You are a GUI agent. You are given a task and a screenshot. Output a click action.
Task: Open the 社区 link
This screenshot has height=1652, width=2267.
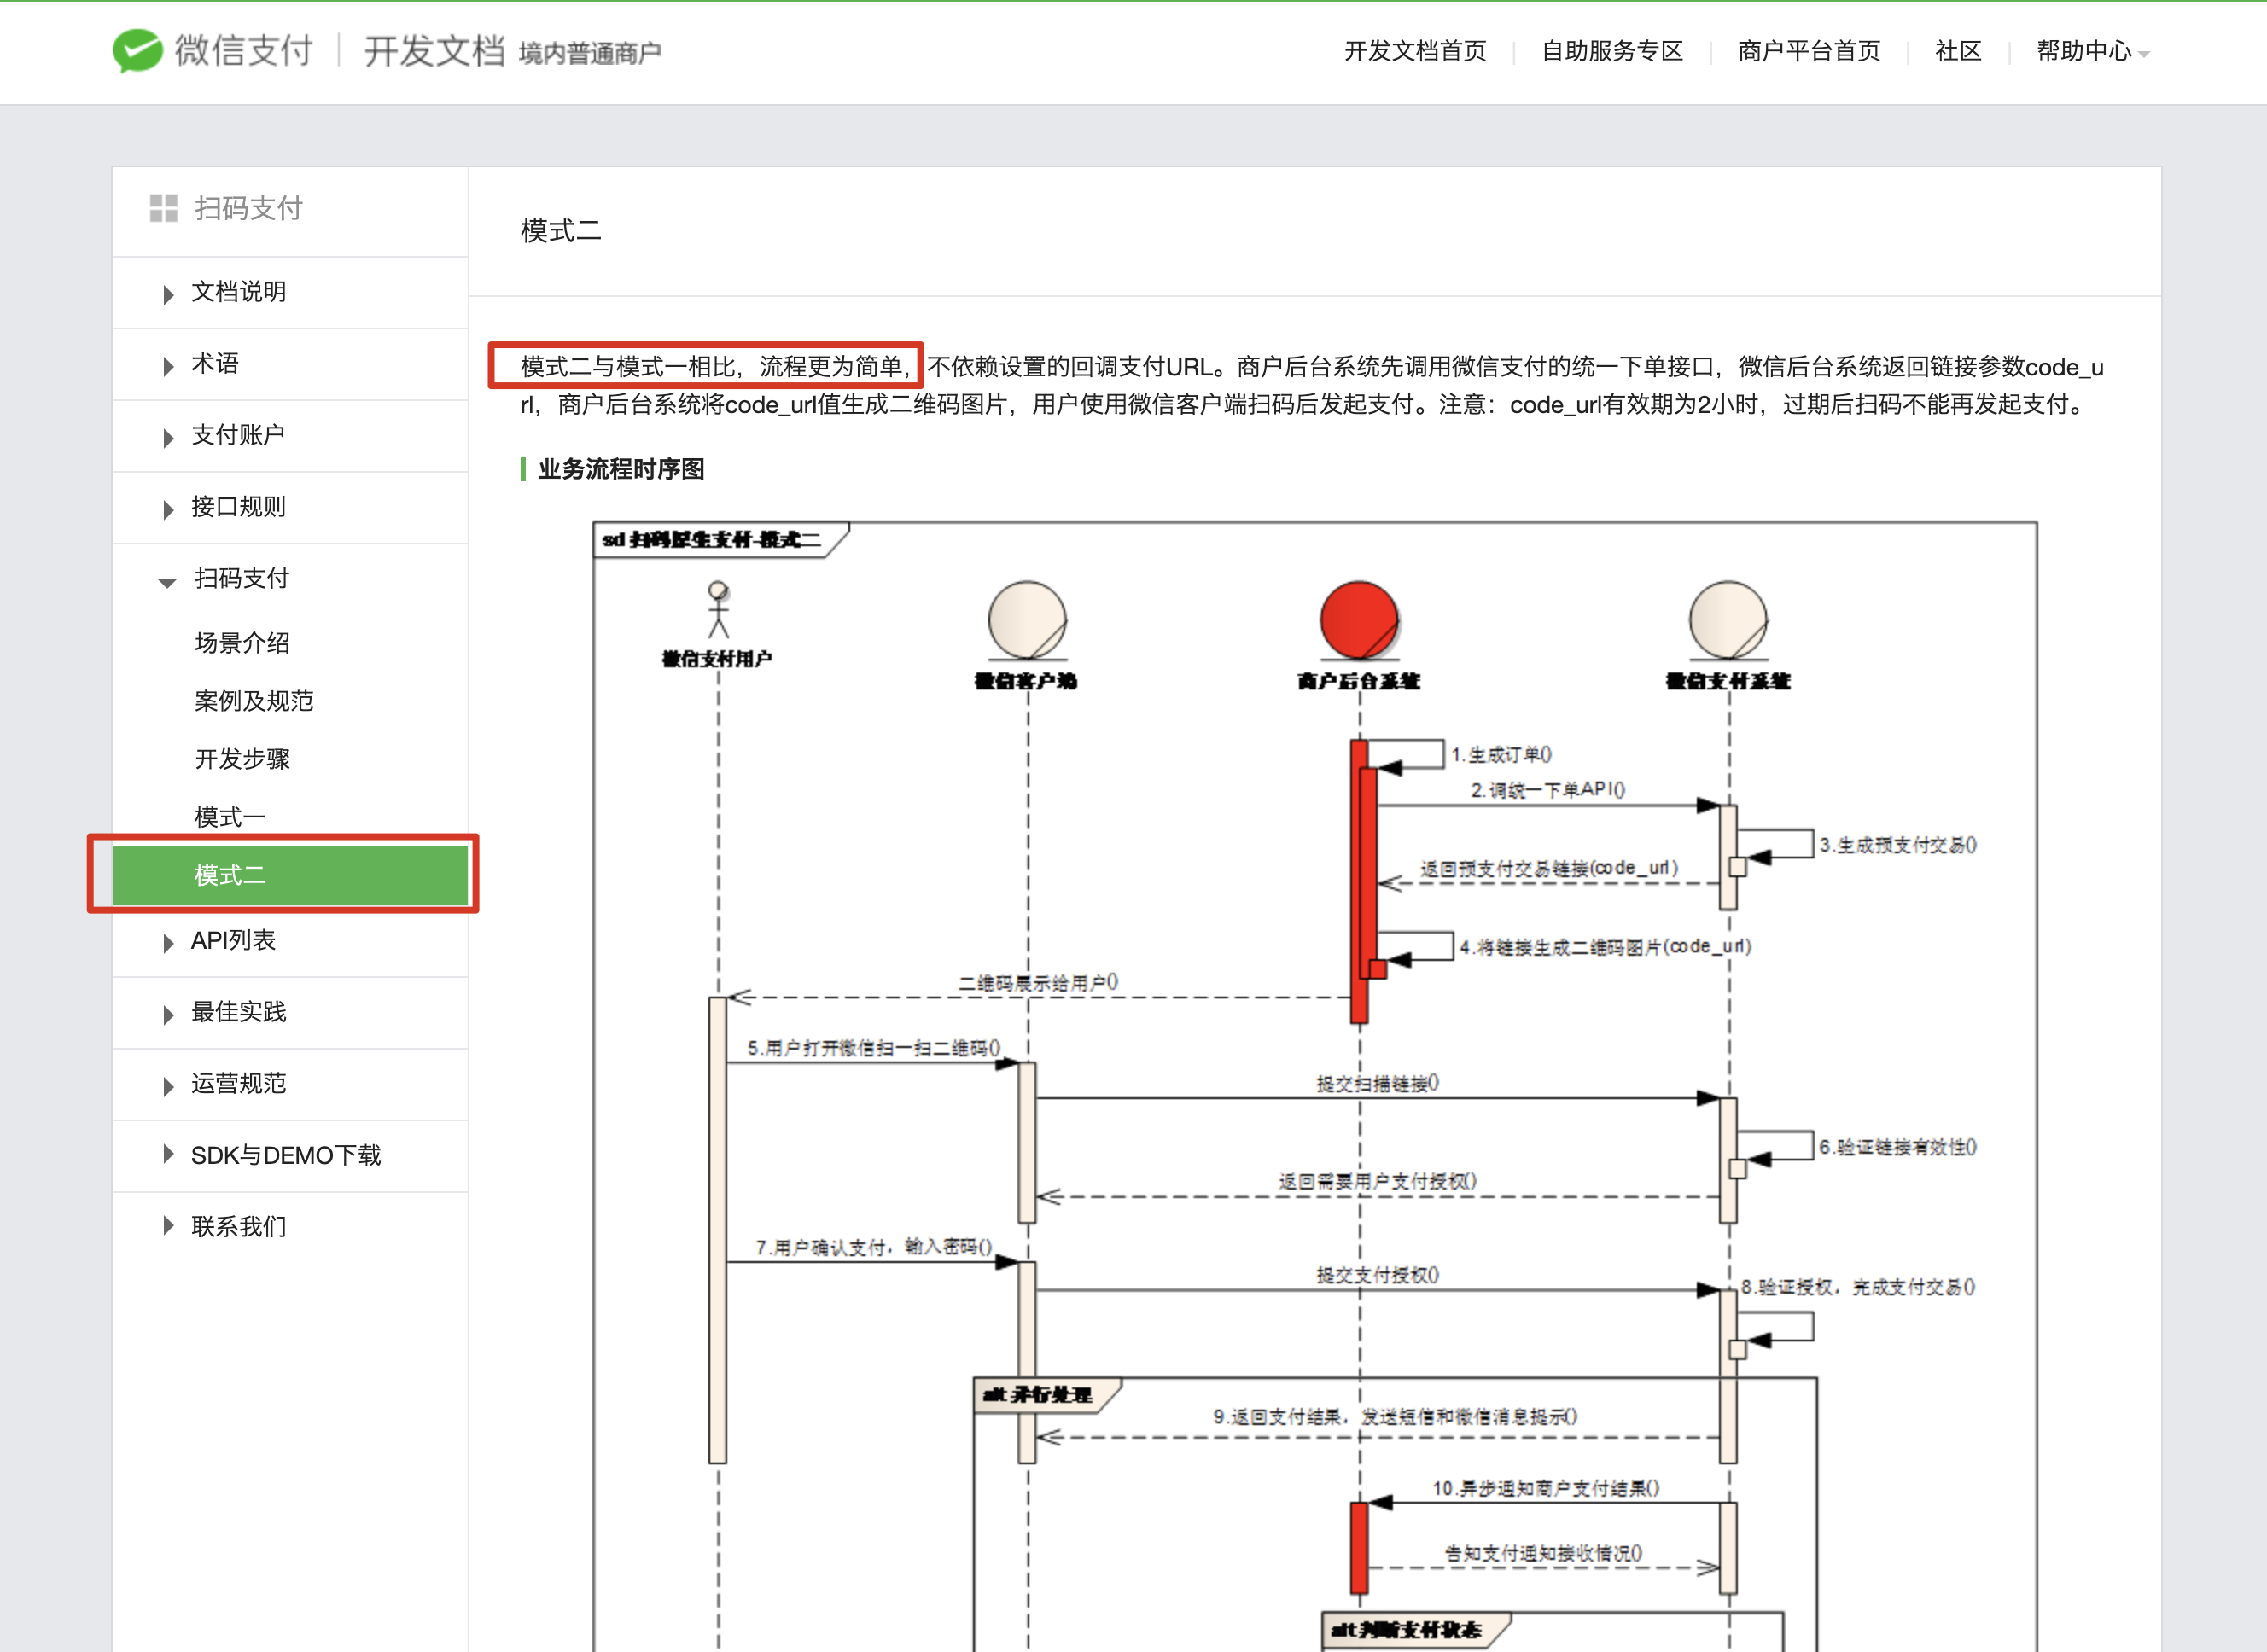[1957, 51]
